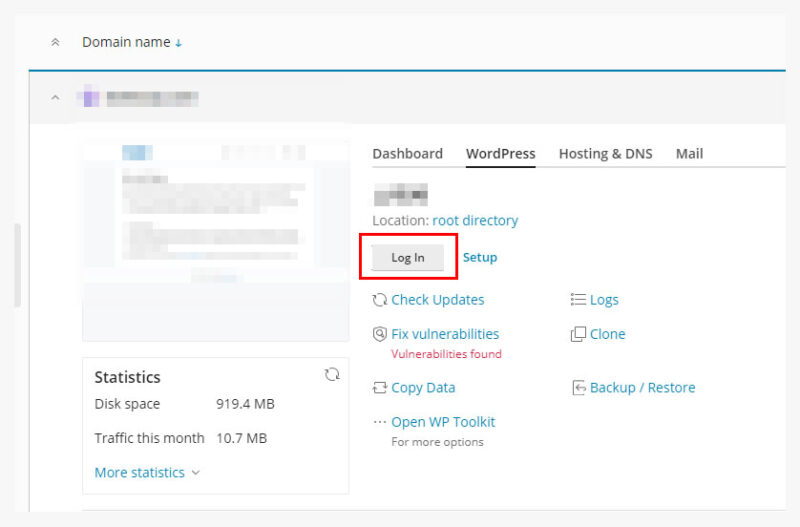Click the Fix vulnerabilities shield icon
Image resolution: width=800 pixels, height=527 pixels.
click(379, 334)
